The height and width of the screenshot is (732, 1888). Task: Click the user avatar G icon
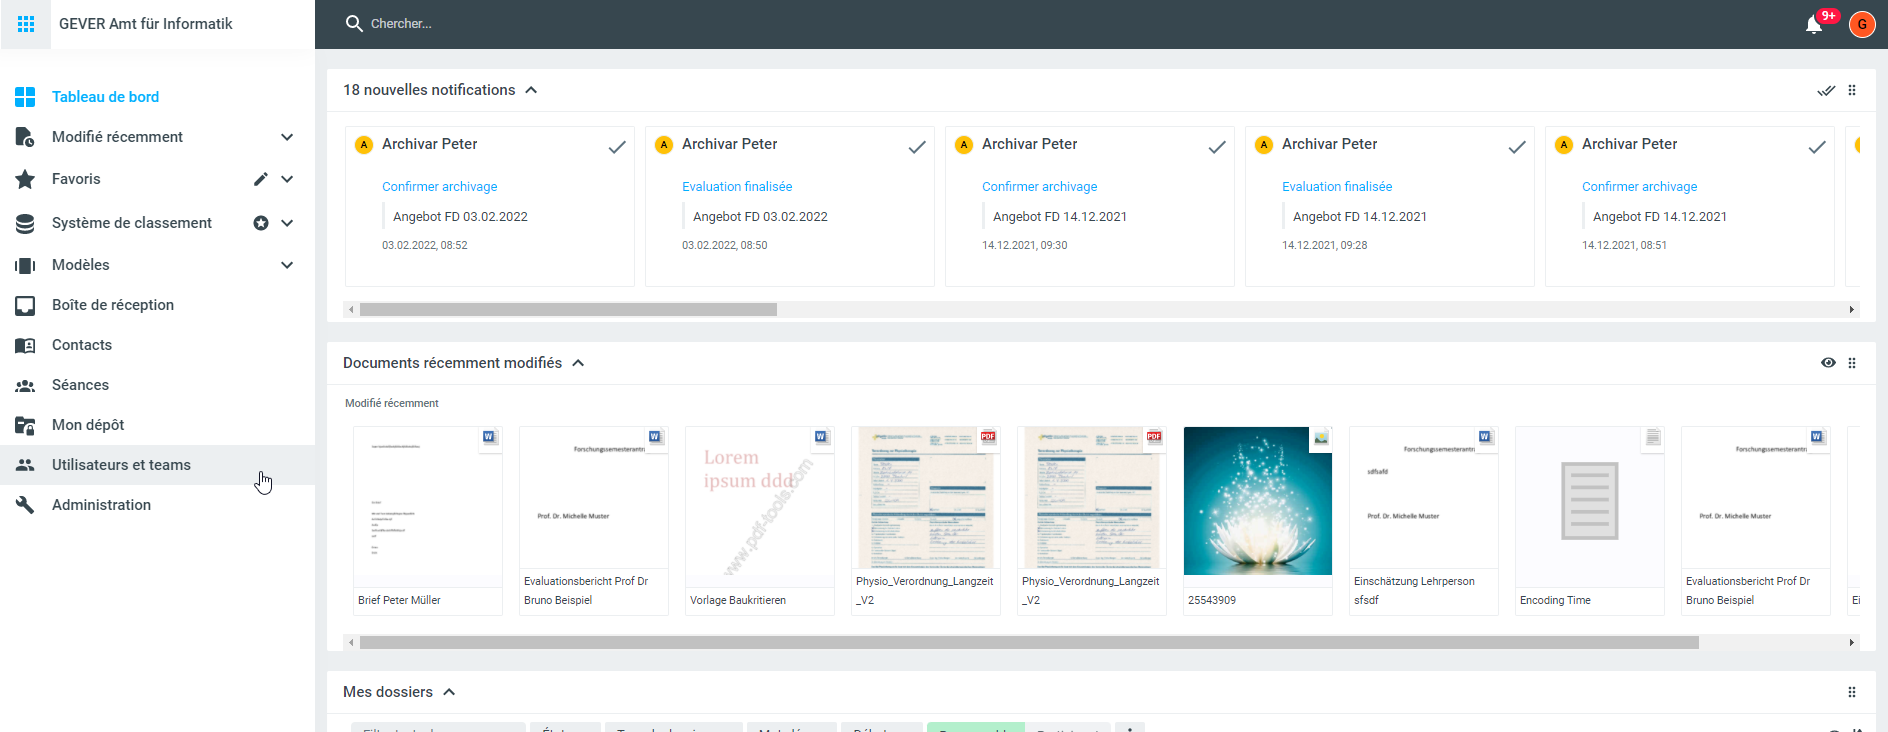pyautogui.click(x=1861, y=24)
